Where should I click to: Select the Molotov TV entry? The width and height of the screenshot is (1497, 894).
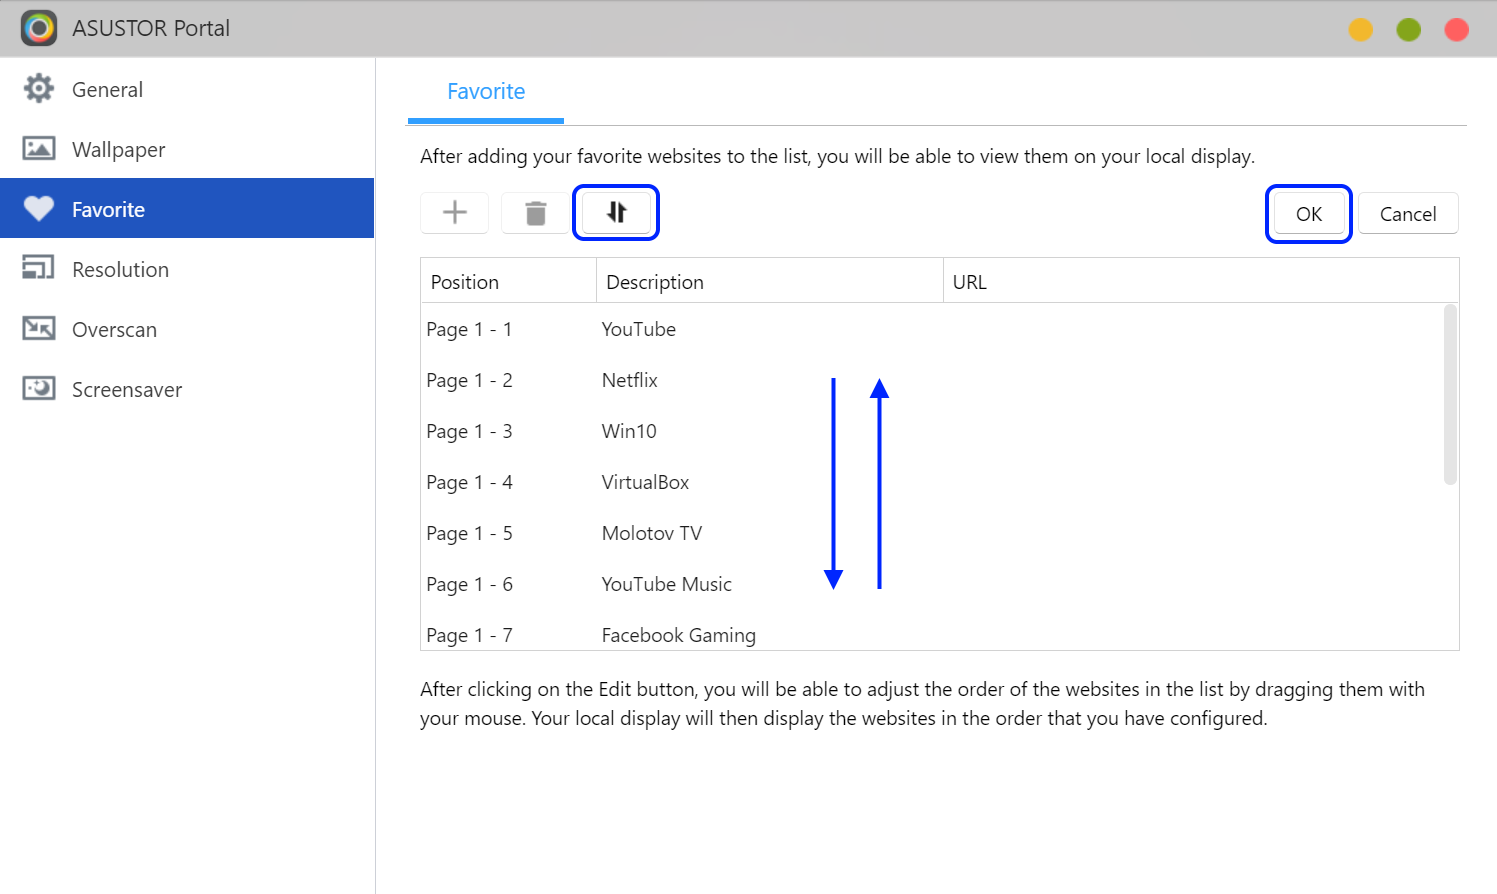(x=932, y=533)
